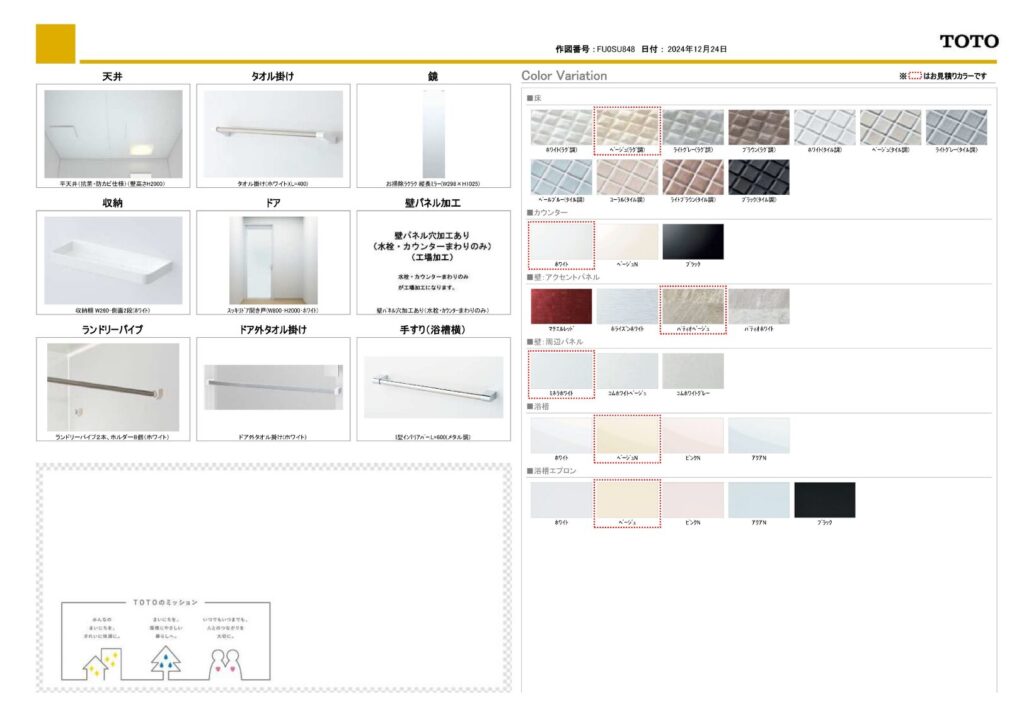1024x709 pixels.
Task: Click the TOTO logo in the header
Action: coord(968,41)
